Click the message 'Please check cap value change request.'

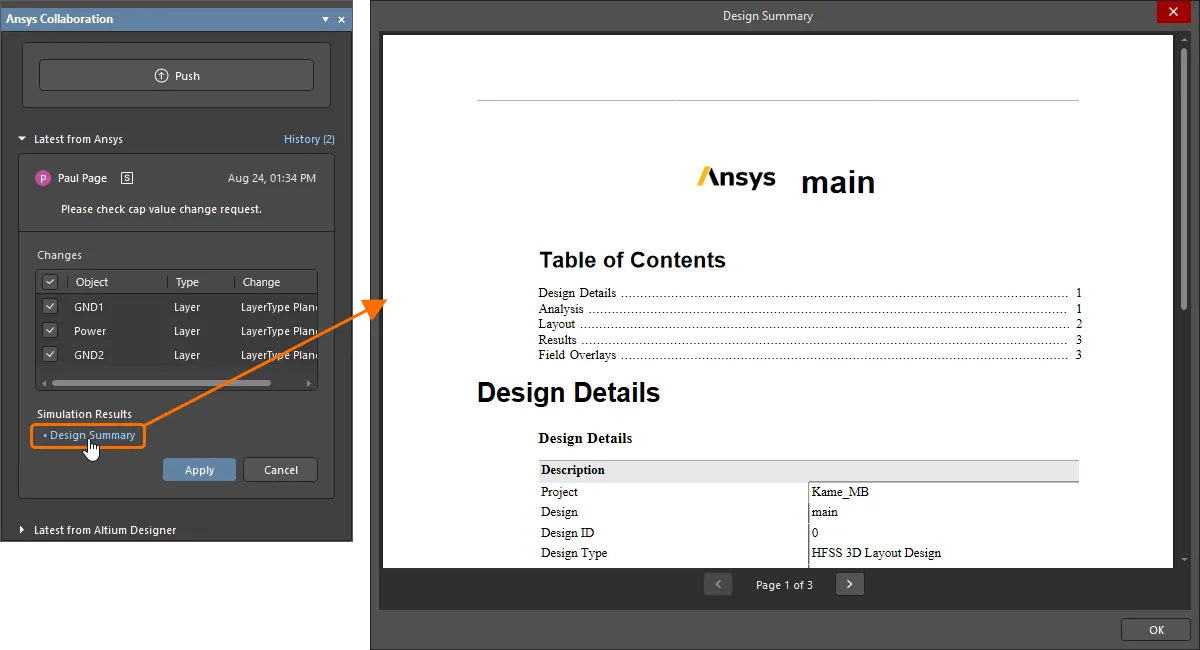(161, 209)
